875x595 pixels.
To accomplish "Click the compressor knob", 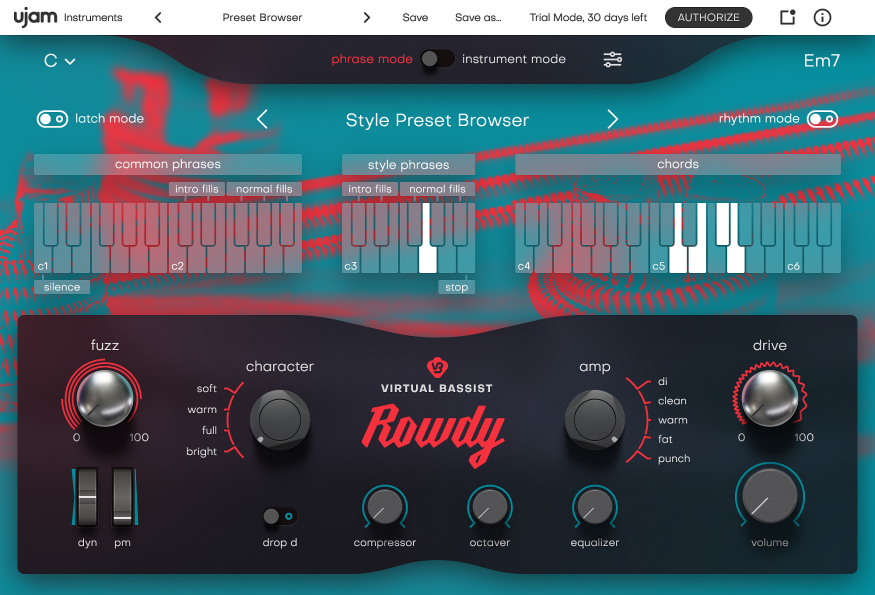I will pos(384,507).
